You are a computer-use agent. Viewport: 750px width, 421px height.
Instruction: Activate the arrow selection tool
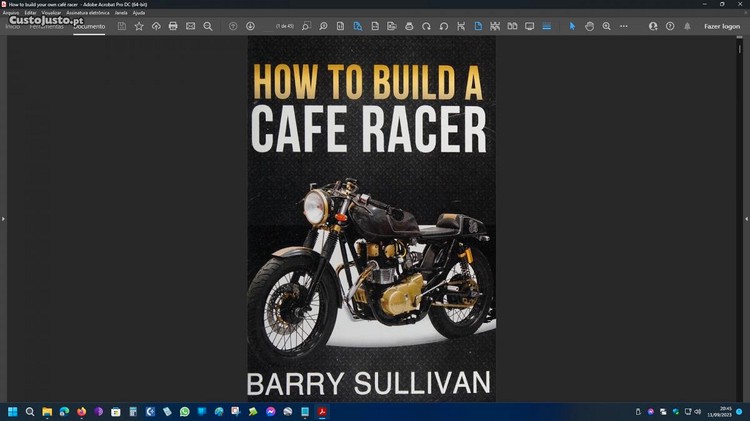point(572,26)
